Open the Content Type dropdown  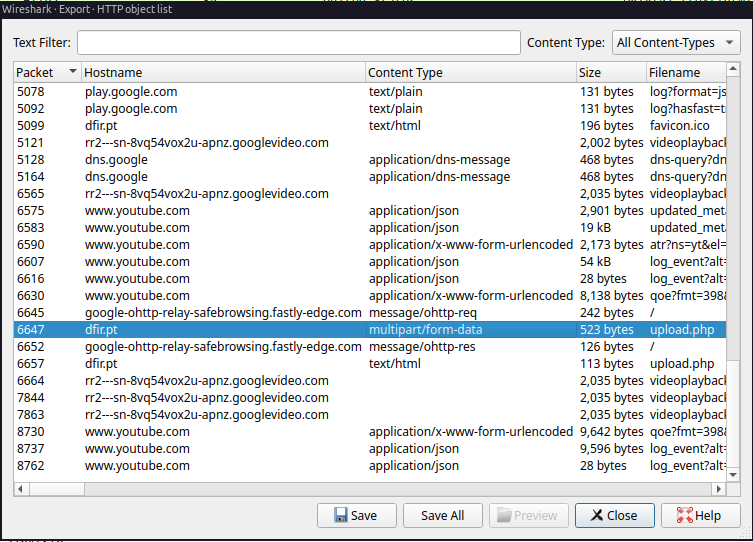point(676,43)
